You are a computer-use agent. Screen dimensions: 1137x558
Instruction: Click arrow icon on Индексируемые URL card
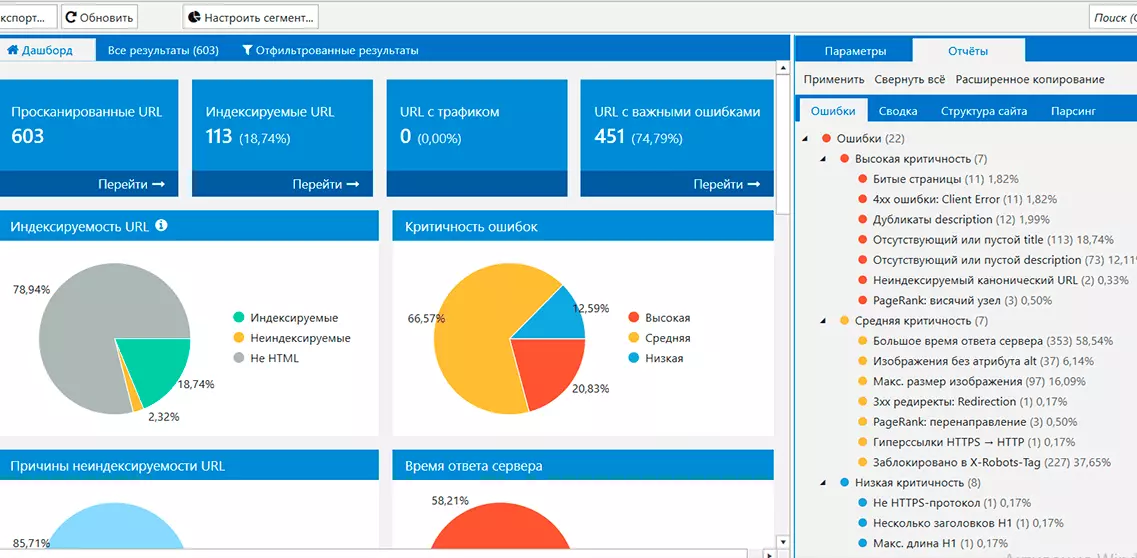click(x=352, y=185)
